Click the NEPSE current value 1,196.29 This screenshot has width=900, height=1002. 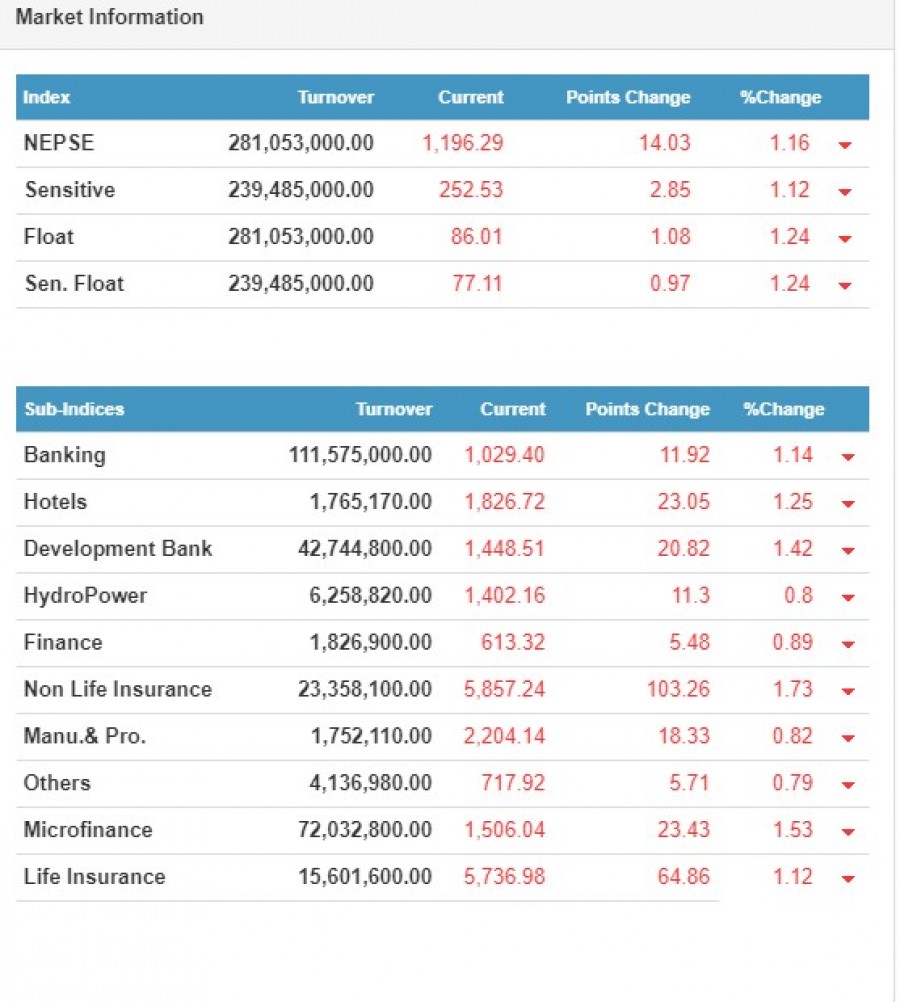click(462, 143)
